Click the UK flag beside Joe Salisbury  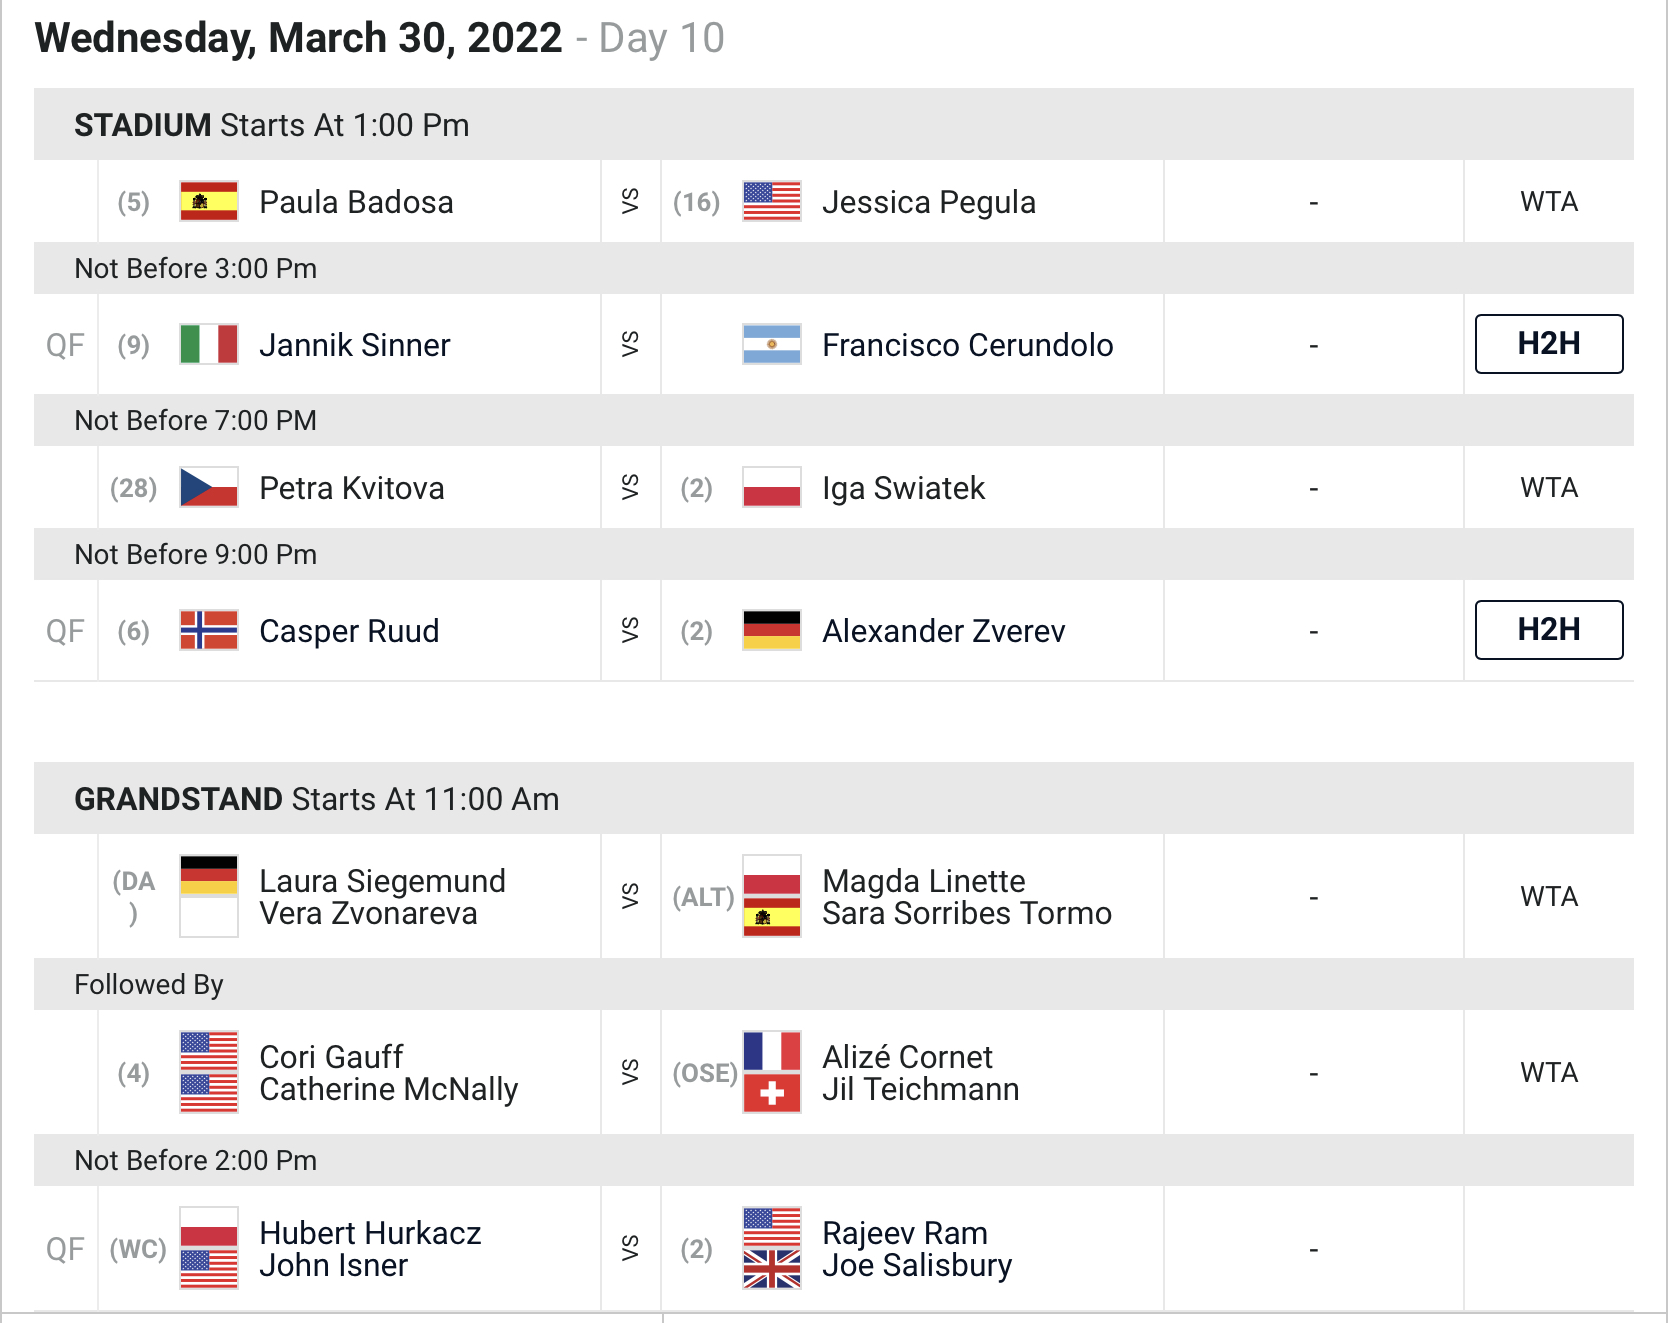[x=772, y=1269]
